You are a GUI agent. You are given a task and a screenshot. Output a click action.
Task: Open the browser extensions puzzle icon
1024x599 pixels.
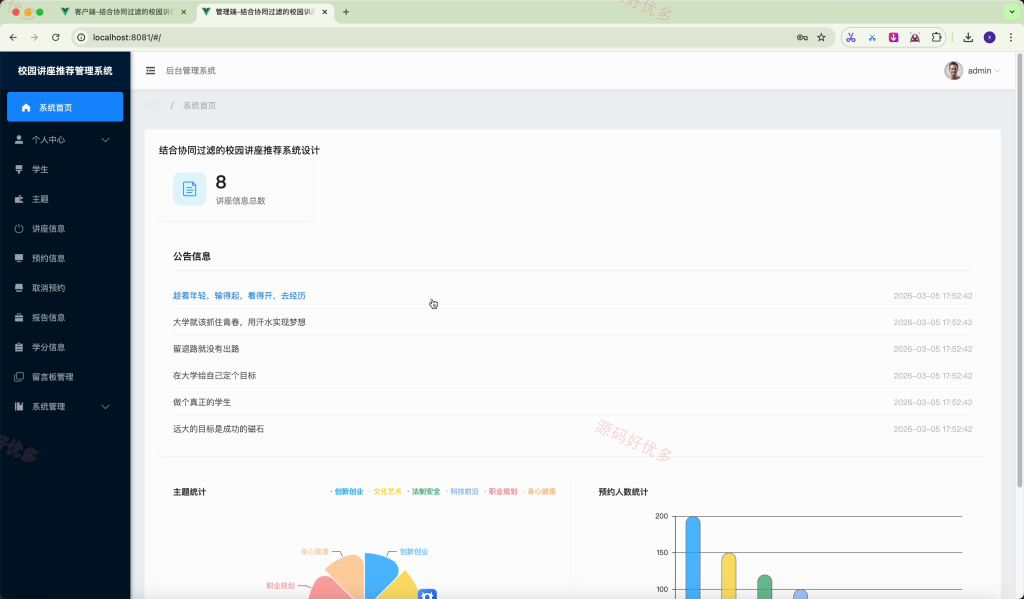936,37
